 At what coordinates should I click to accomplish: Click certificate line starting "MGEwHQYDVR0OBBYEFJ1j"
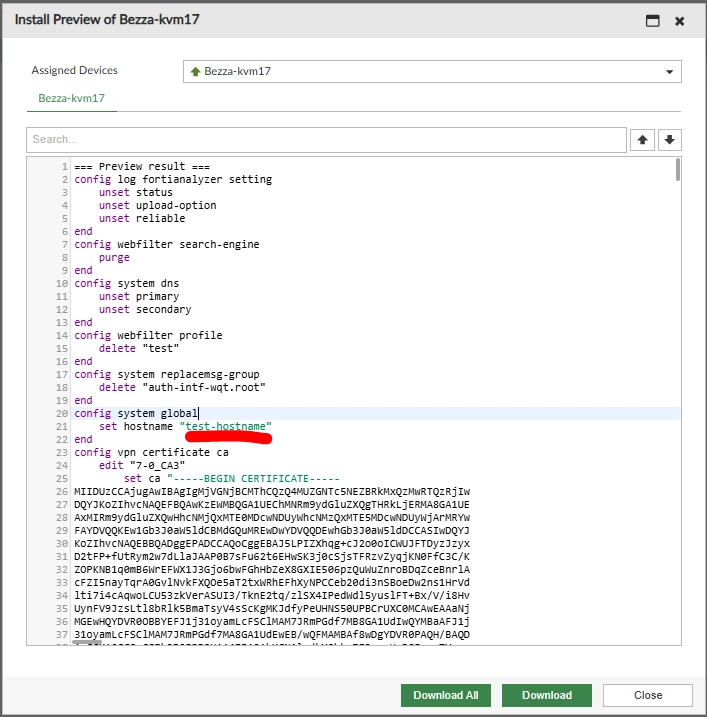(x=272, y=621)
